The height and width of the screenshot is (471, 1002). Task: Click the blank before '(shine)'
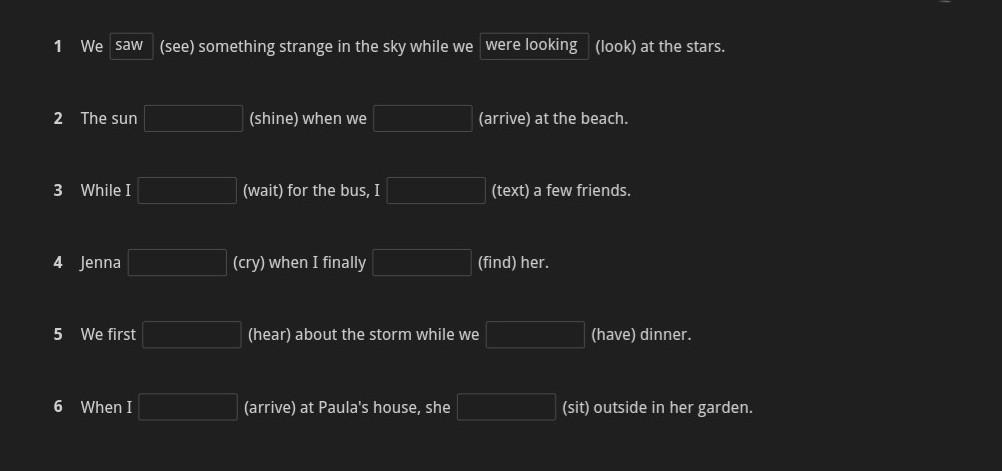193,118
